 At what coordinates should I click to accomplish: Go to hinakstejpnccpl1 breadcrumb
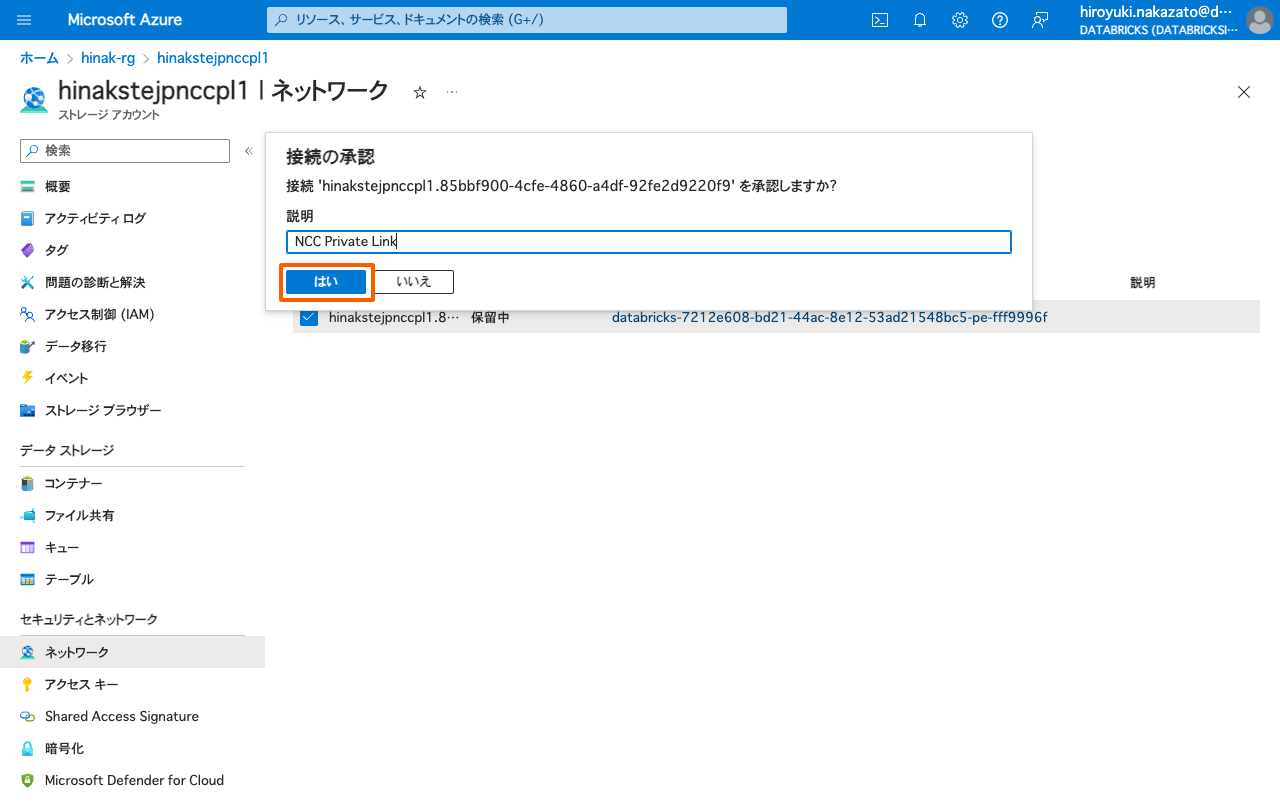pos(213,58)
